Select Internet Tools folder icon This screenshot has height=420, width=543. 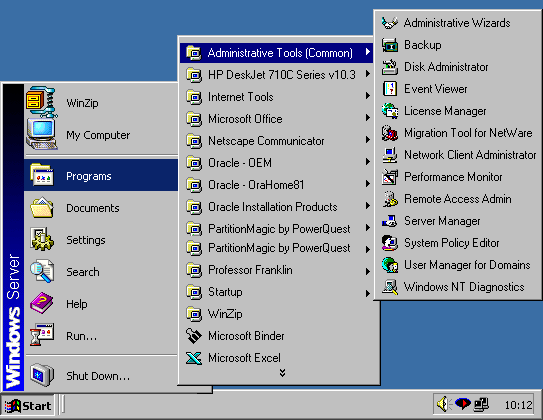coord(194,97)
